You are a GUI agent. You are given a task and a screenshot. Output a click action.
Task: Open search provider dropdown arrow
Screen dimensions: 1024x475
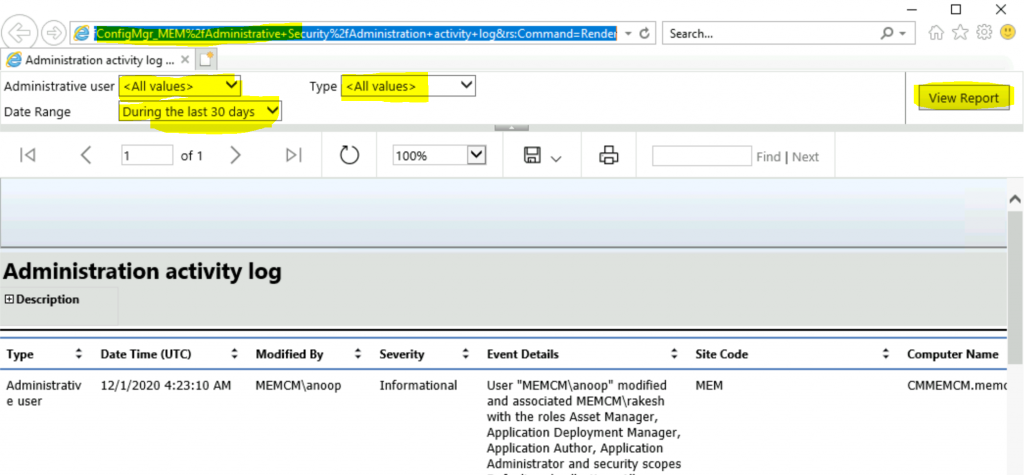(903, 33)
